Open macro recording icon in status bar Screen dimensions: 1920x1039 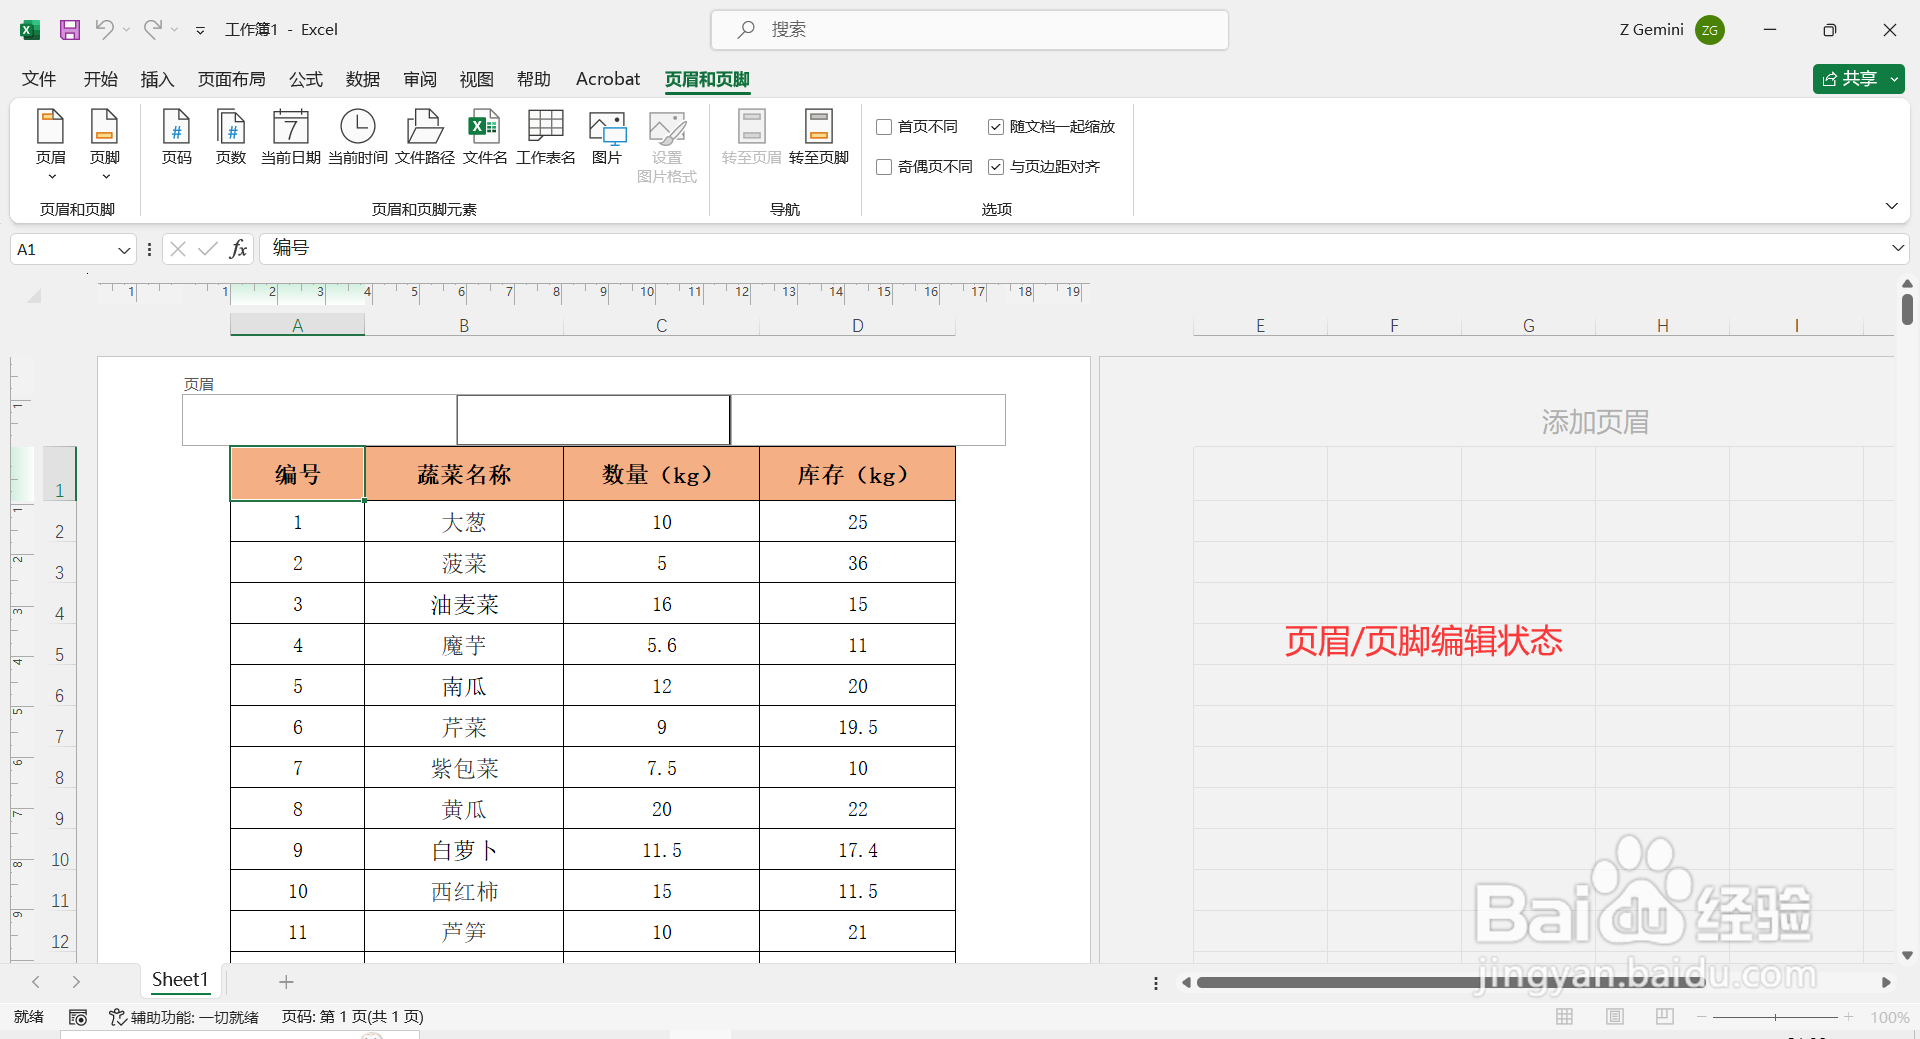click(x=78, y=1017)
